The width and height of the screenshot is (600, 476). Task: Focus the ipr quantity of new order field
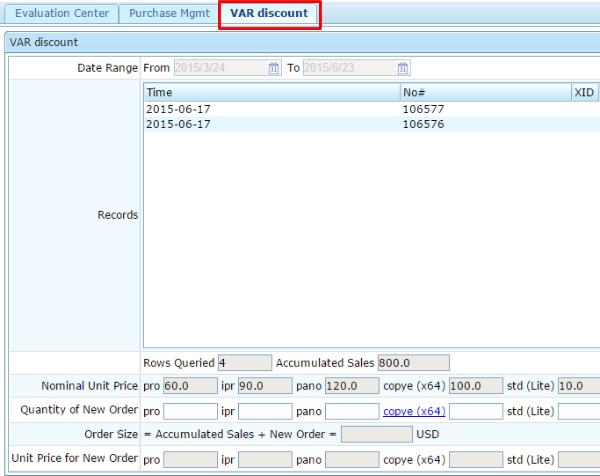point(265,411)
